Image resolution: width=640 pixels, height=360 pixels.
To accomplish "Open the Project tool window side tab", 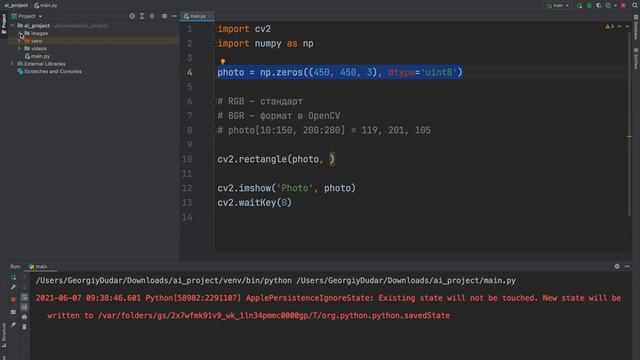I will point(4,24).
